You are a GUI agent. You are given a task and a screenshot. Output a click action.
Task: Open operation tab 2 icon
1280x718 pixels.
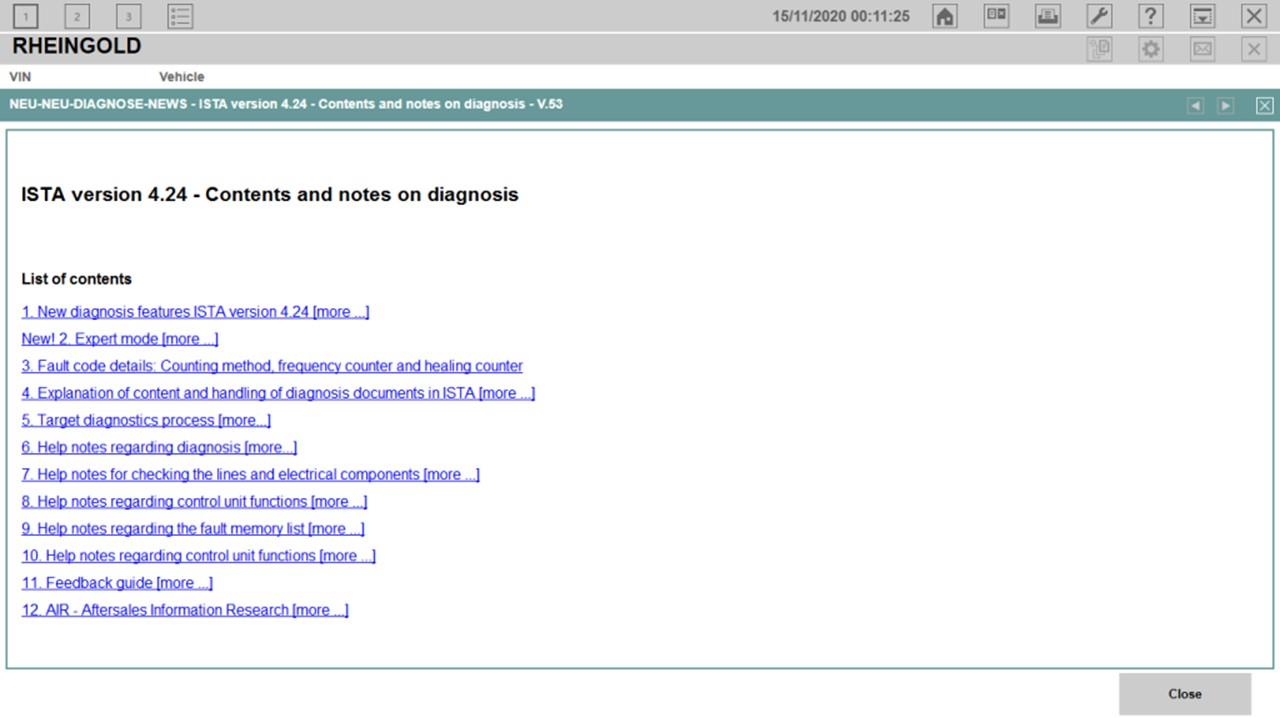pyautogui.click(x=77, y=16)
